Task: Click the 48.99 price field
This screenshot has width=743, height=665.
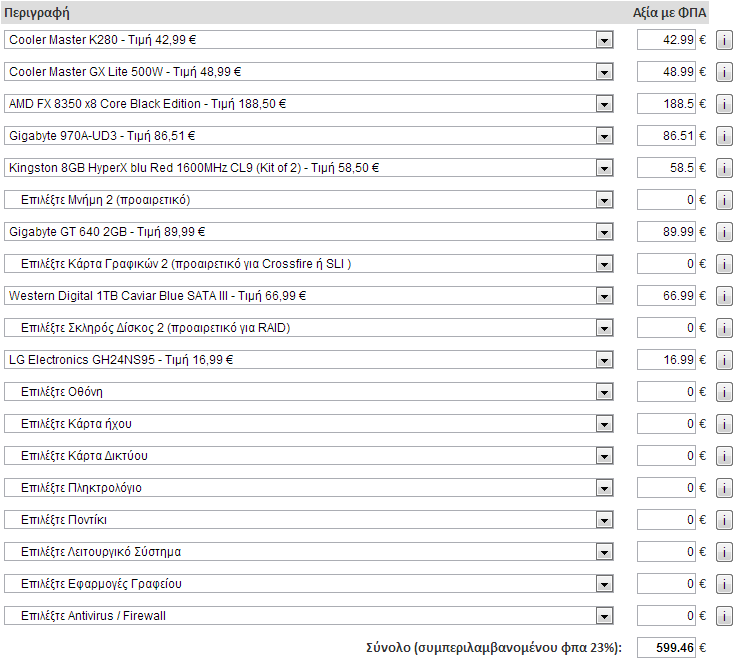Action: (x=666, y=72)
